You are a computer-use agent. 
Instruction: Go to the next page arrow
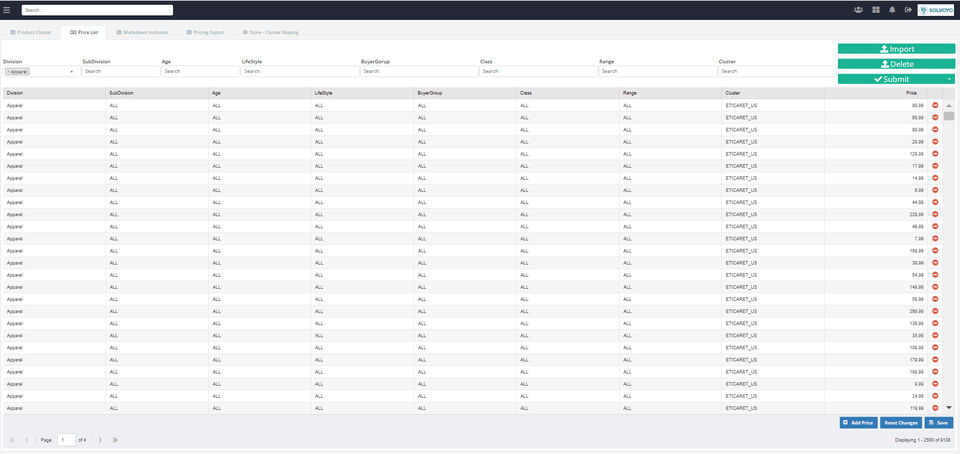100,440
